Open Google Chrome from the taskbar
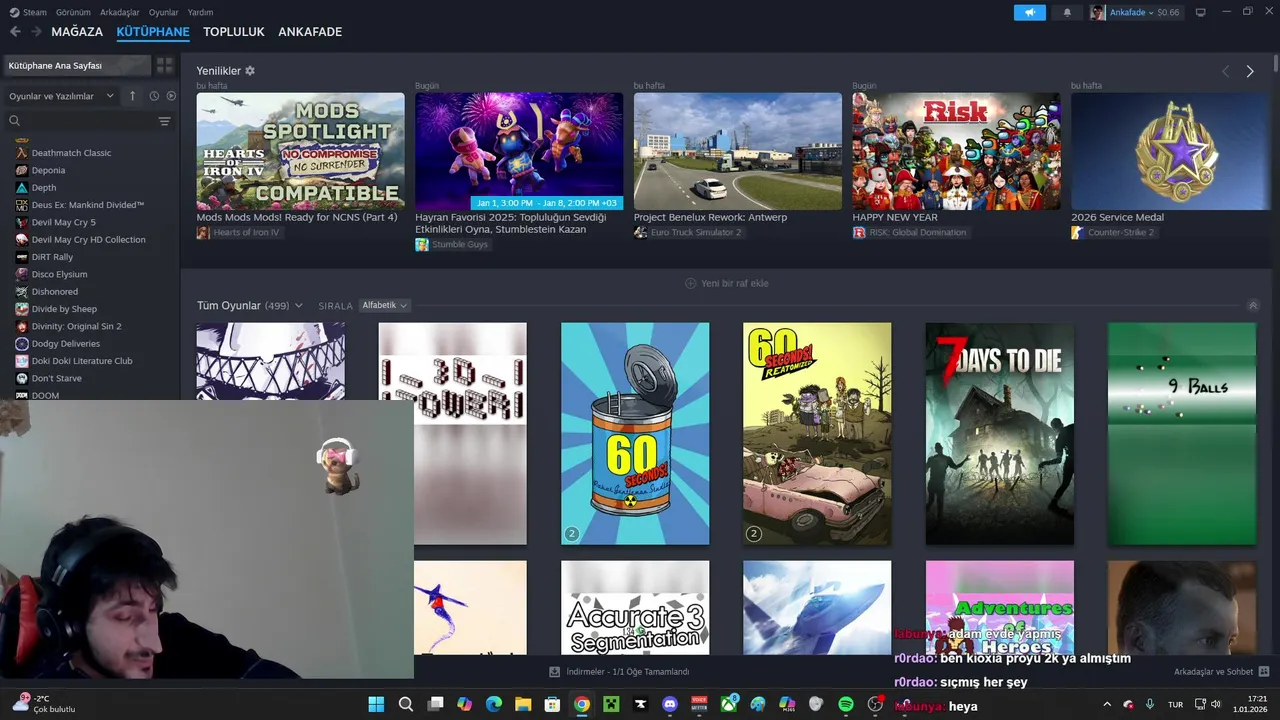 (582, 704)
